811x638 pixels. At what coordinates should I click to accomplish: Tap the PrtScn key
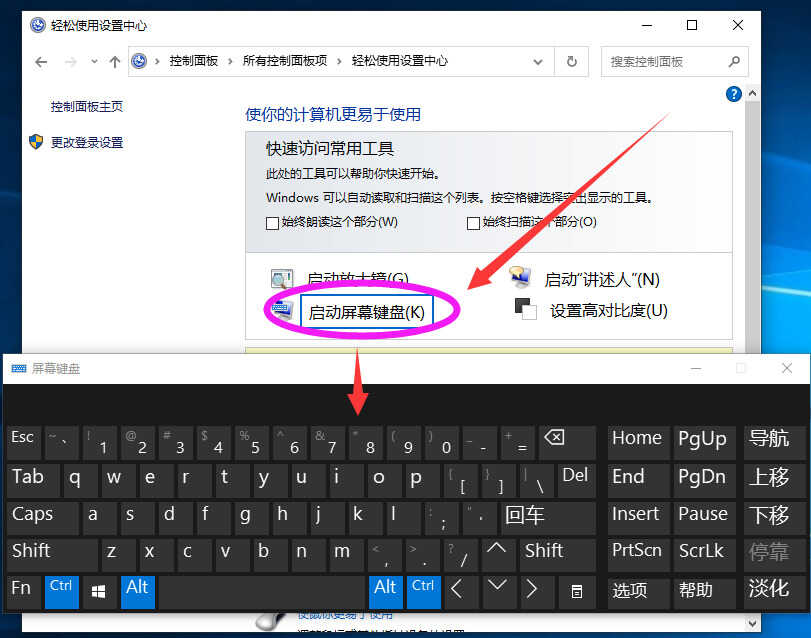click(638, 555)
